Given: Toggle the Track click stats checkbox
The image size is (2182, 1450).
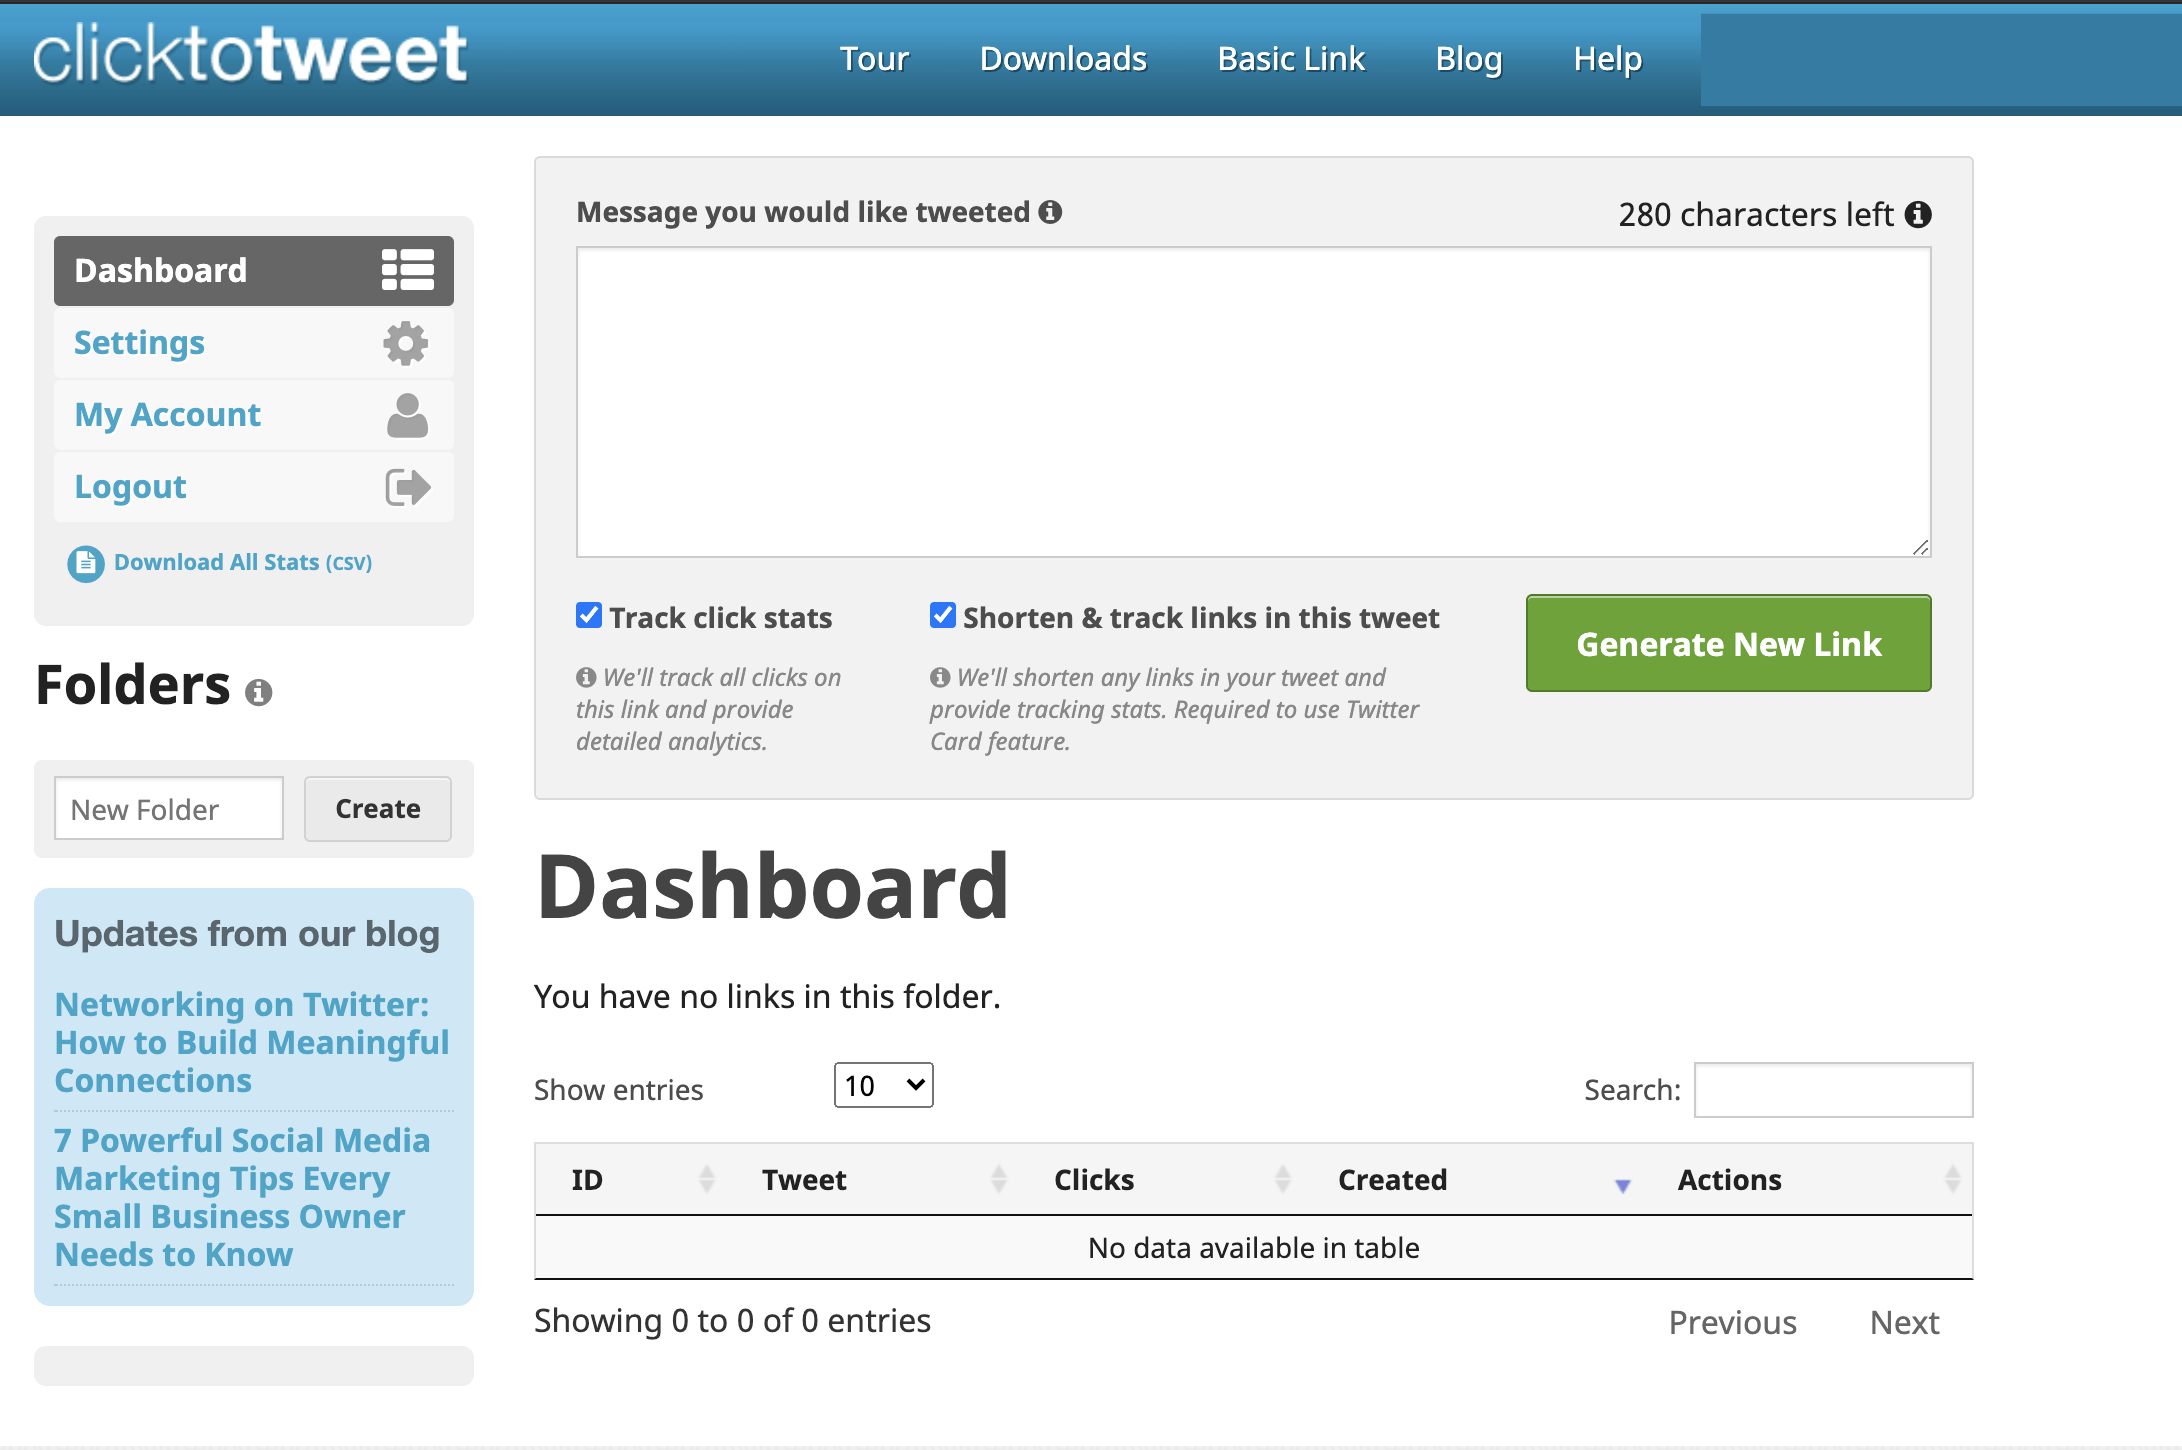Looking at the screenshot, I should 587,617.
